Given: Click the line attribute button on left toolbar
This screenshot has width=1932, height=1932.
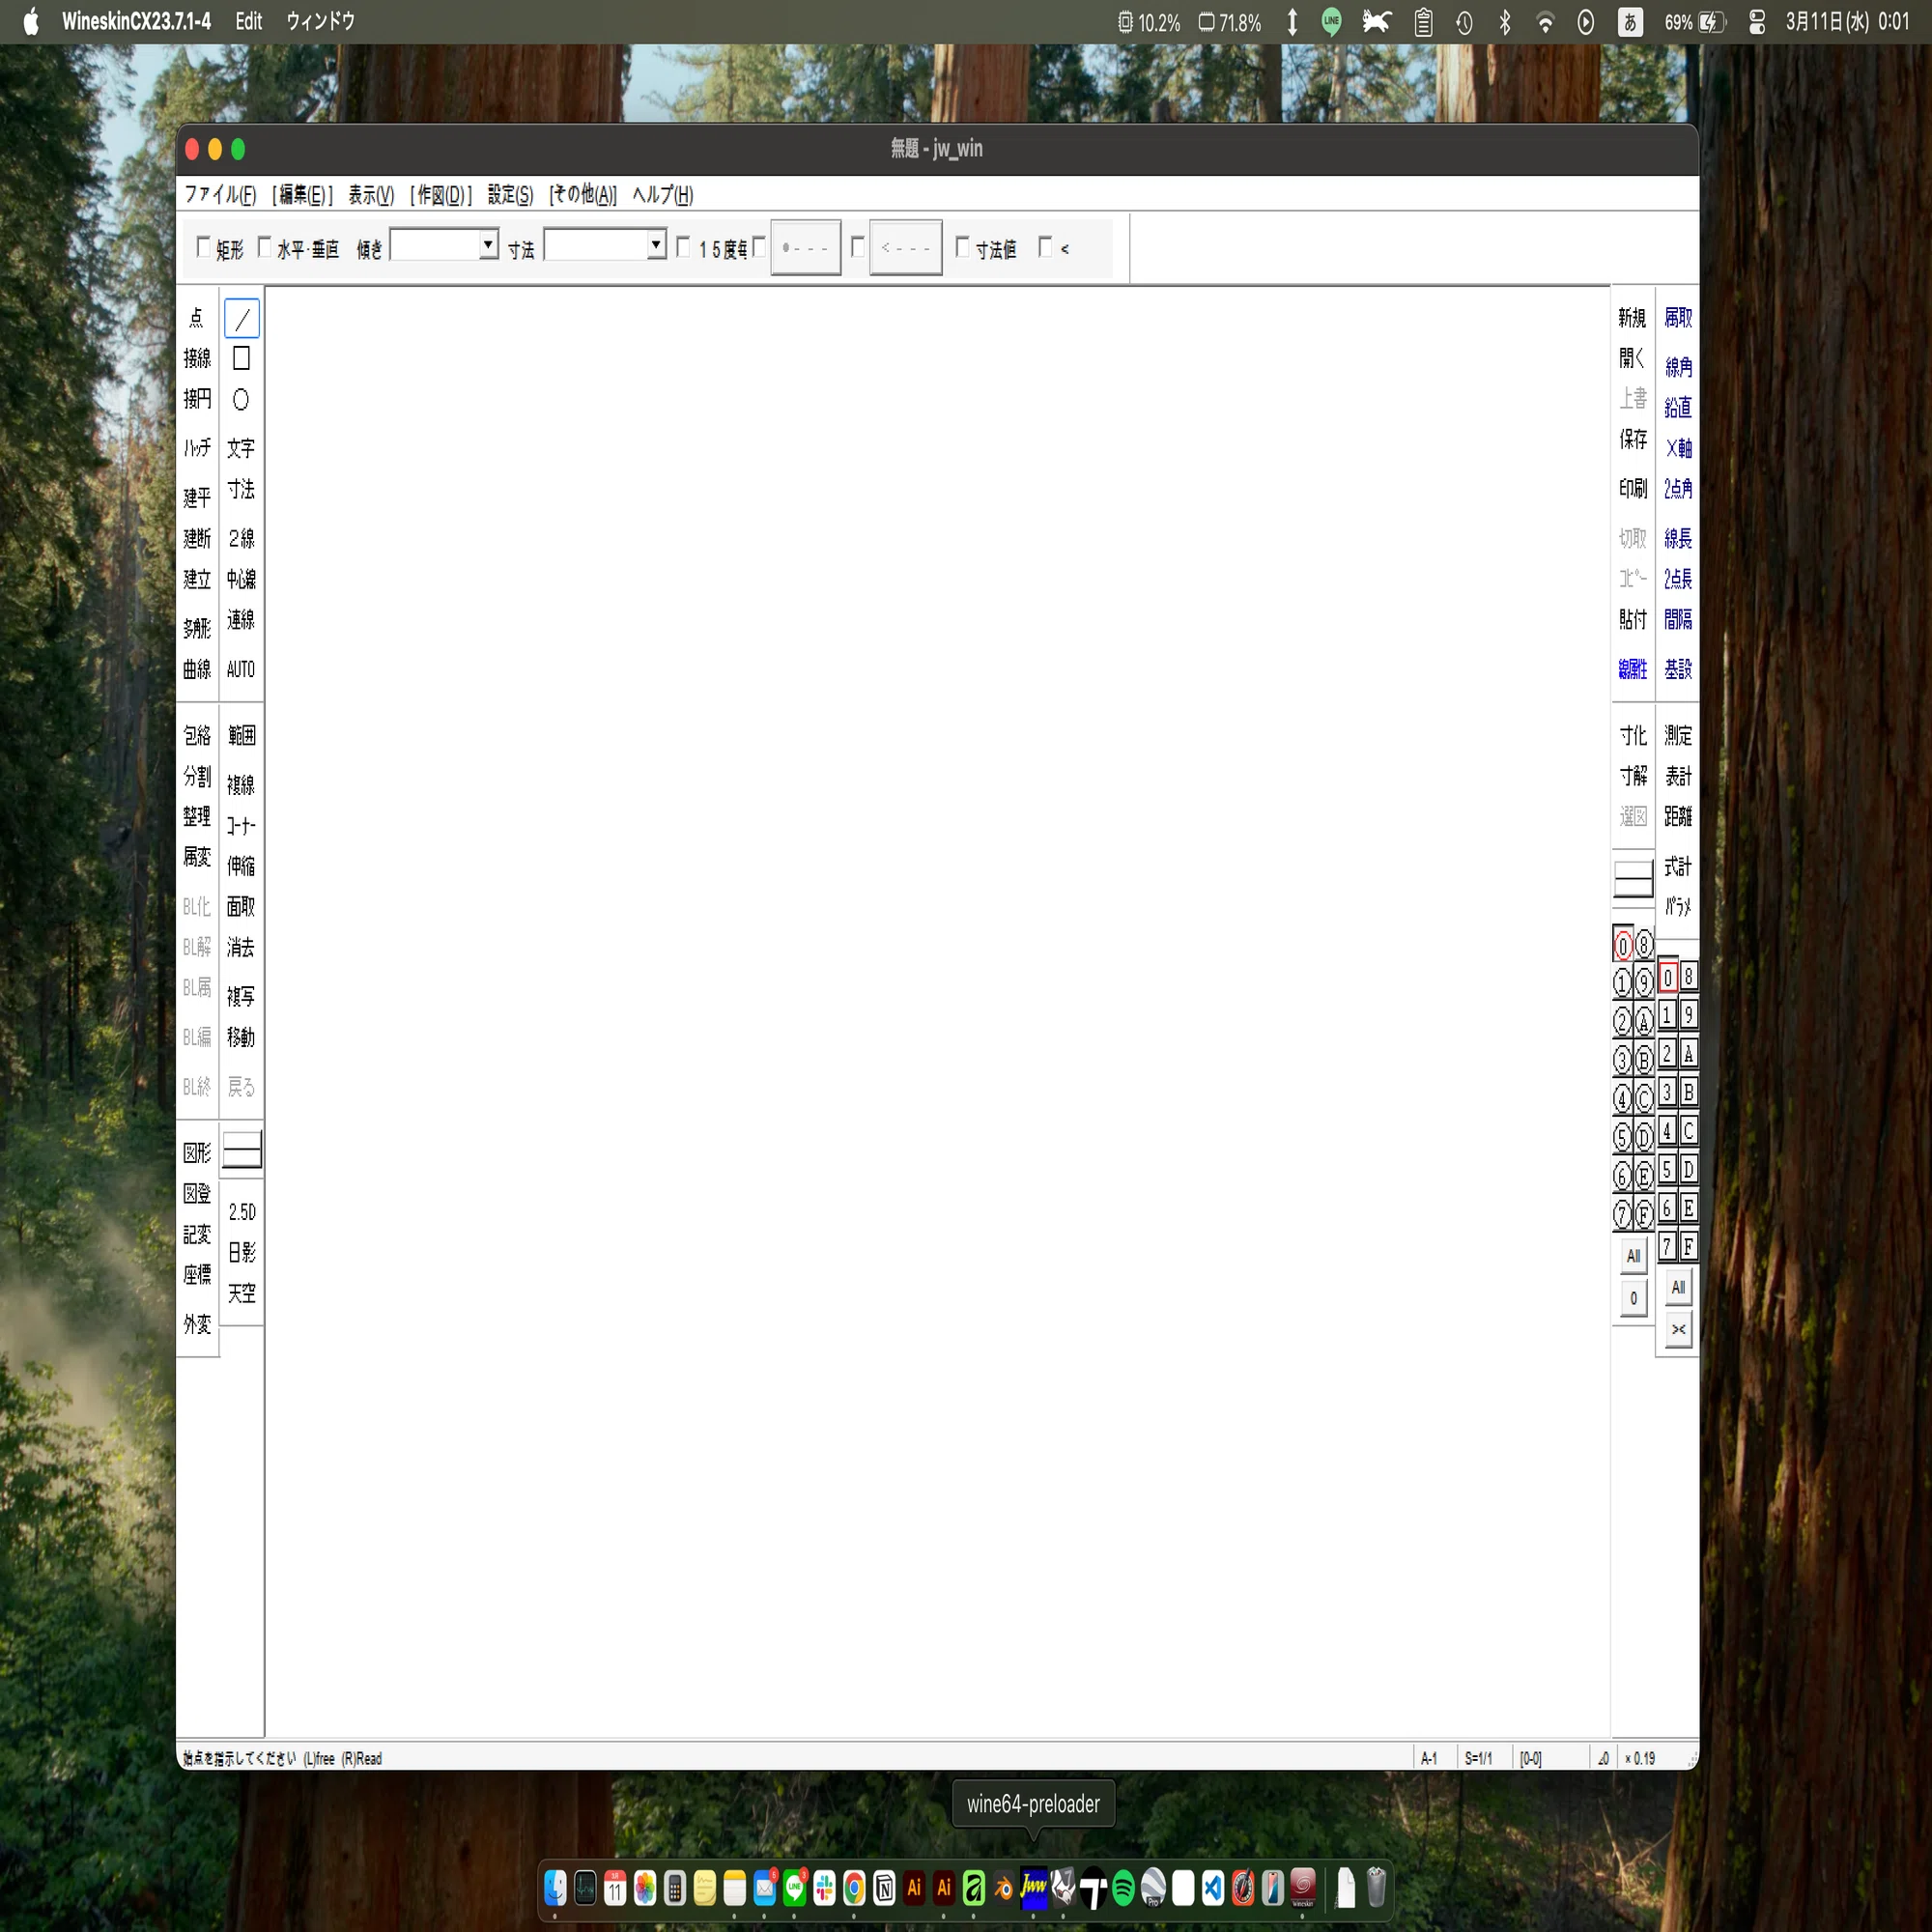Looking at the screenshot, I should pyautogui.click(x=241, y=1149).
